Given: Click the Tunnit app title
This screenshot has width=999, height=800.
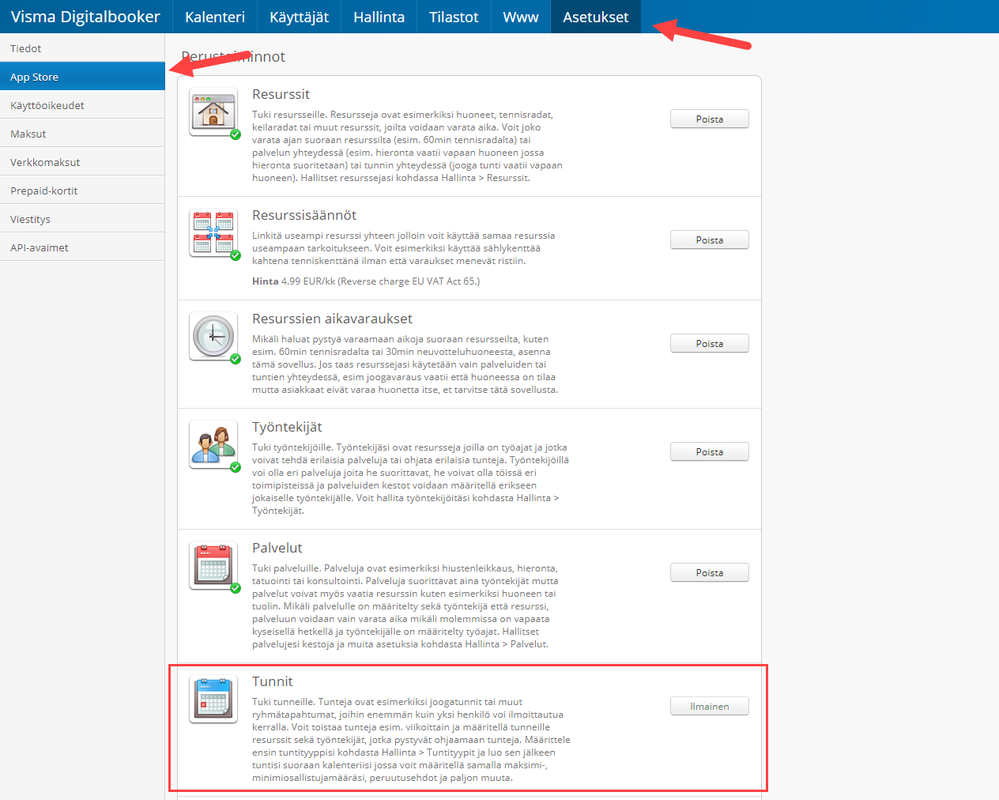Looking at the screenshot, I should click(272, 682).
